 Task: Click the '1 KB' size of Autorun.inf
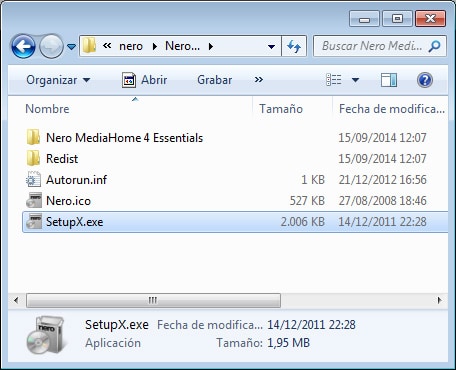pyautogui.click(x=313, y=180)
